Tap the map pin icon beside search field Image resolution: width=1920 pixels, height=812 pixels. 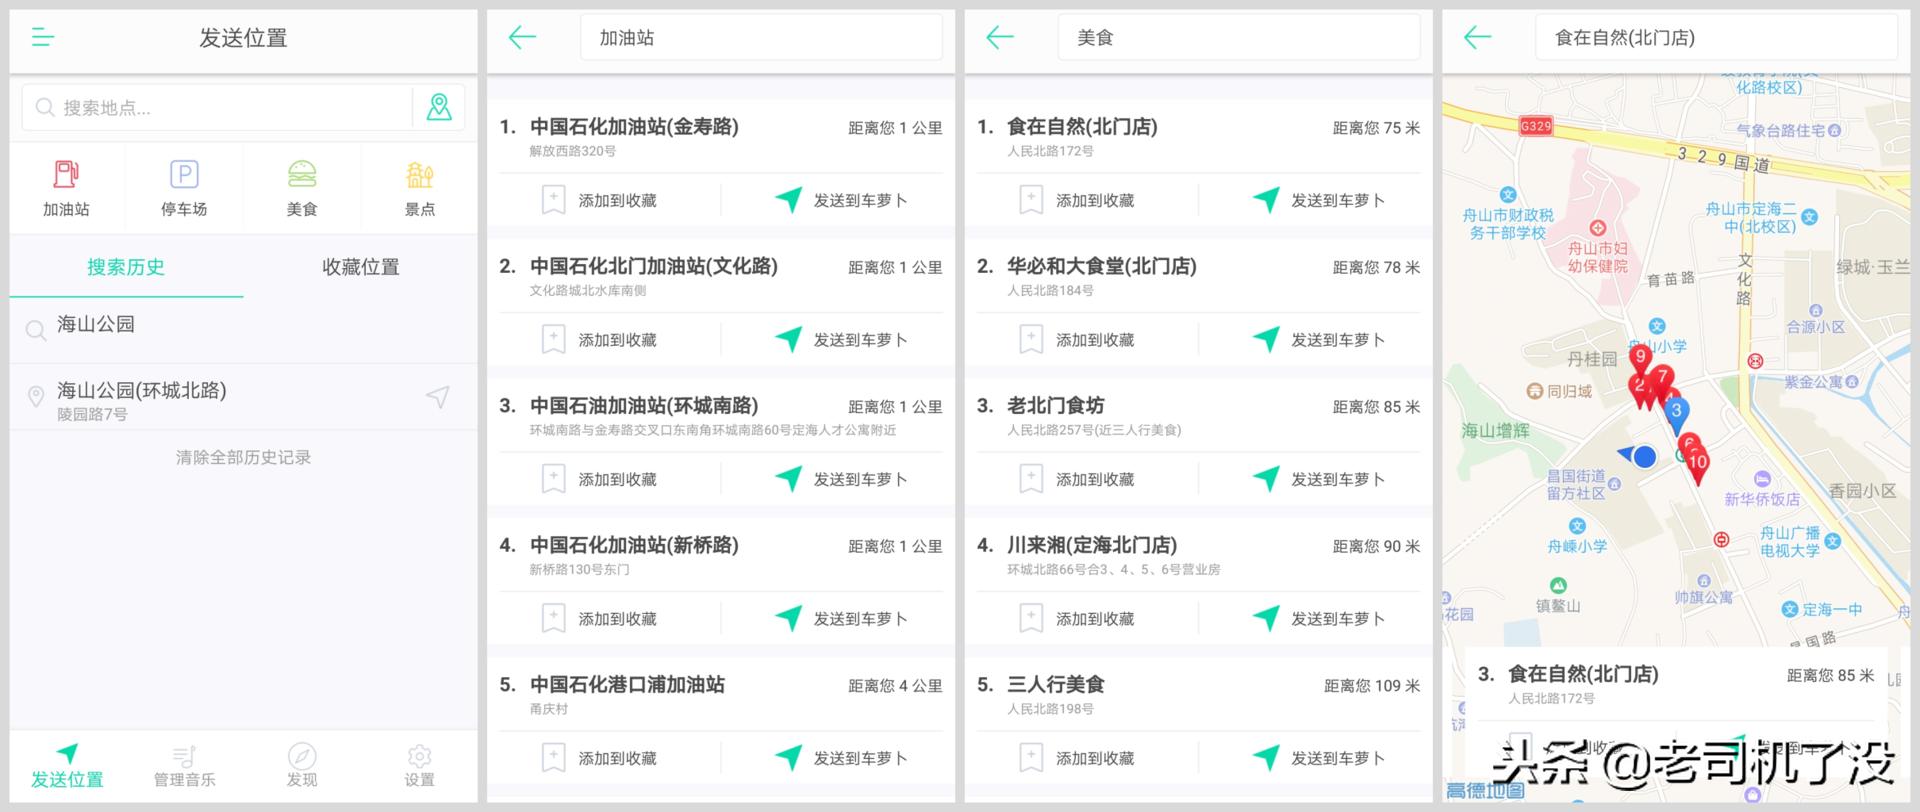[x=439, y=107]
